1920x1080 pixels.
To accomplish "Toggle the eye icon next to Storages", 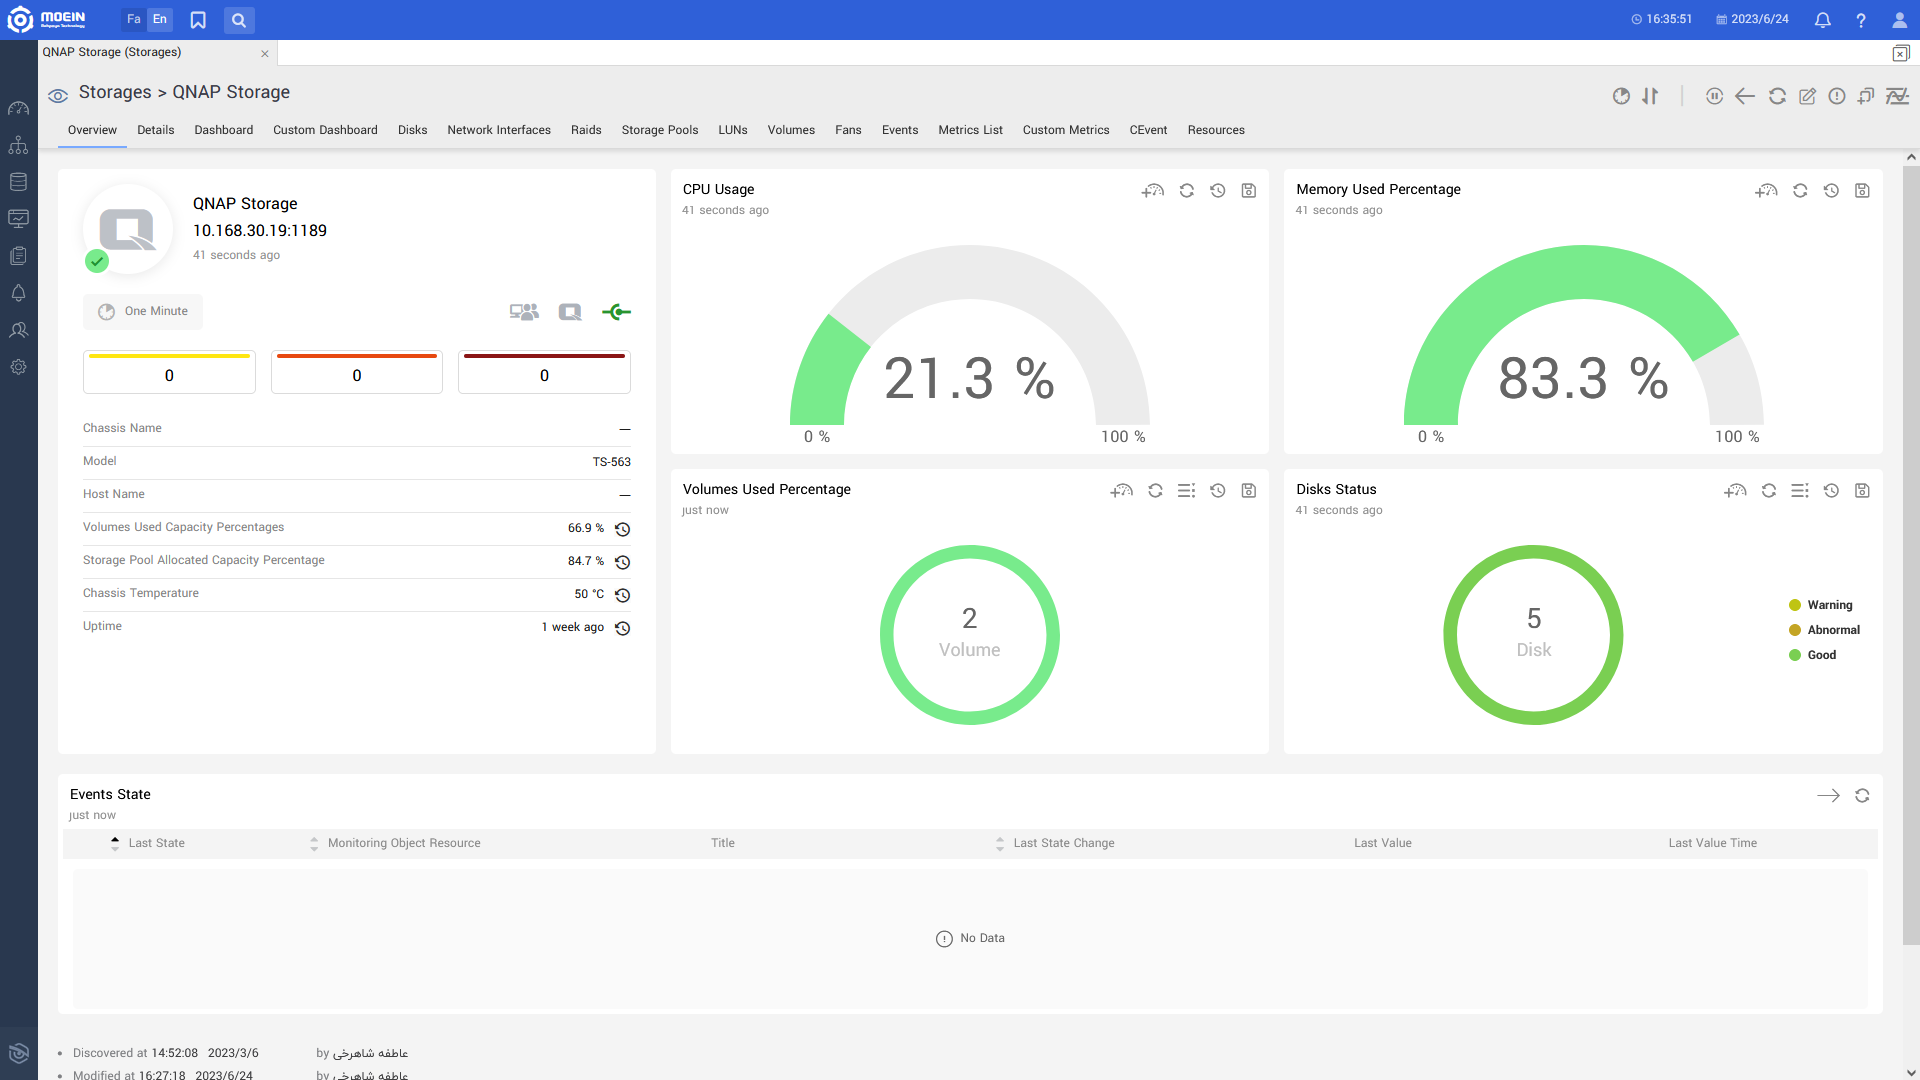I will [58, 96].
